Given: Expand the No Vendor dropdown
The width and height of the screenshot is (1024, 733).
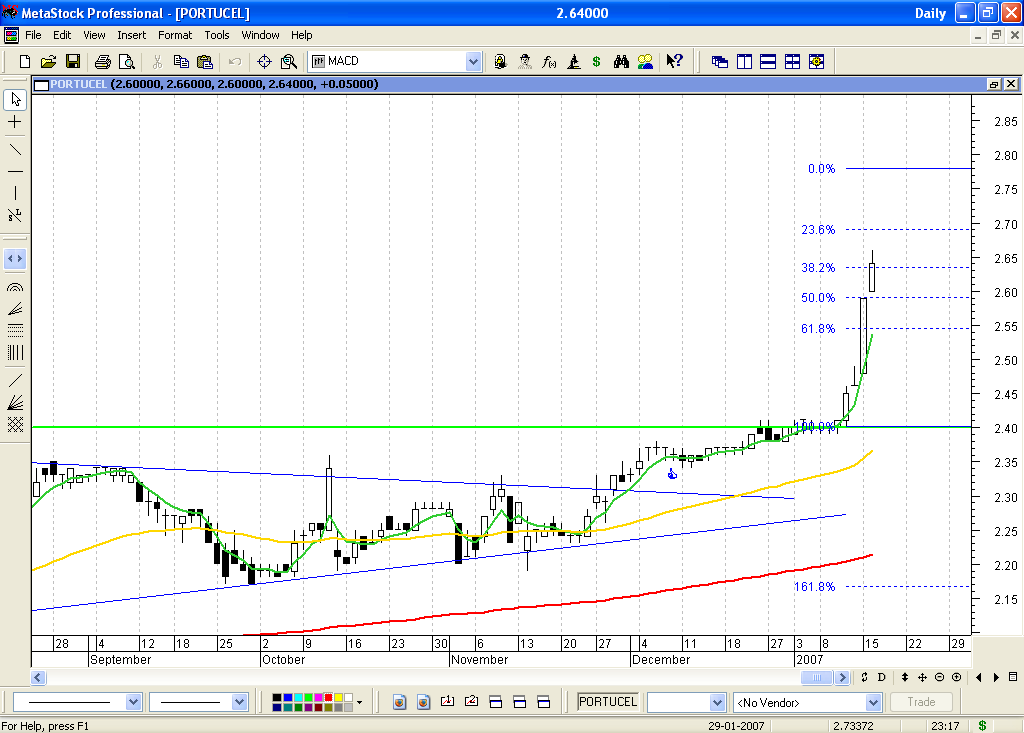Looking at the screenshot, I should click(872, 702).
